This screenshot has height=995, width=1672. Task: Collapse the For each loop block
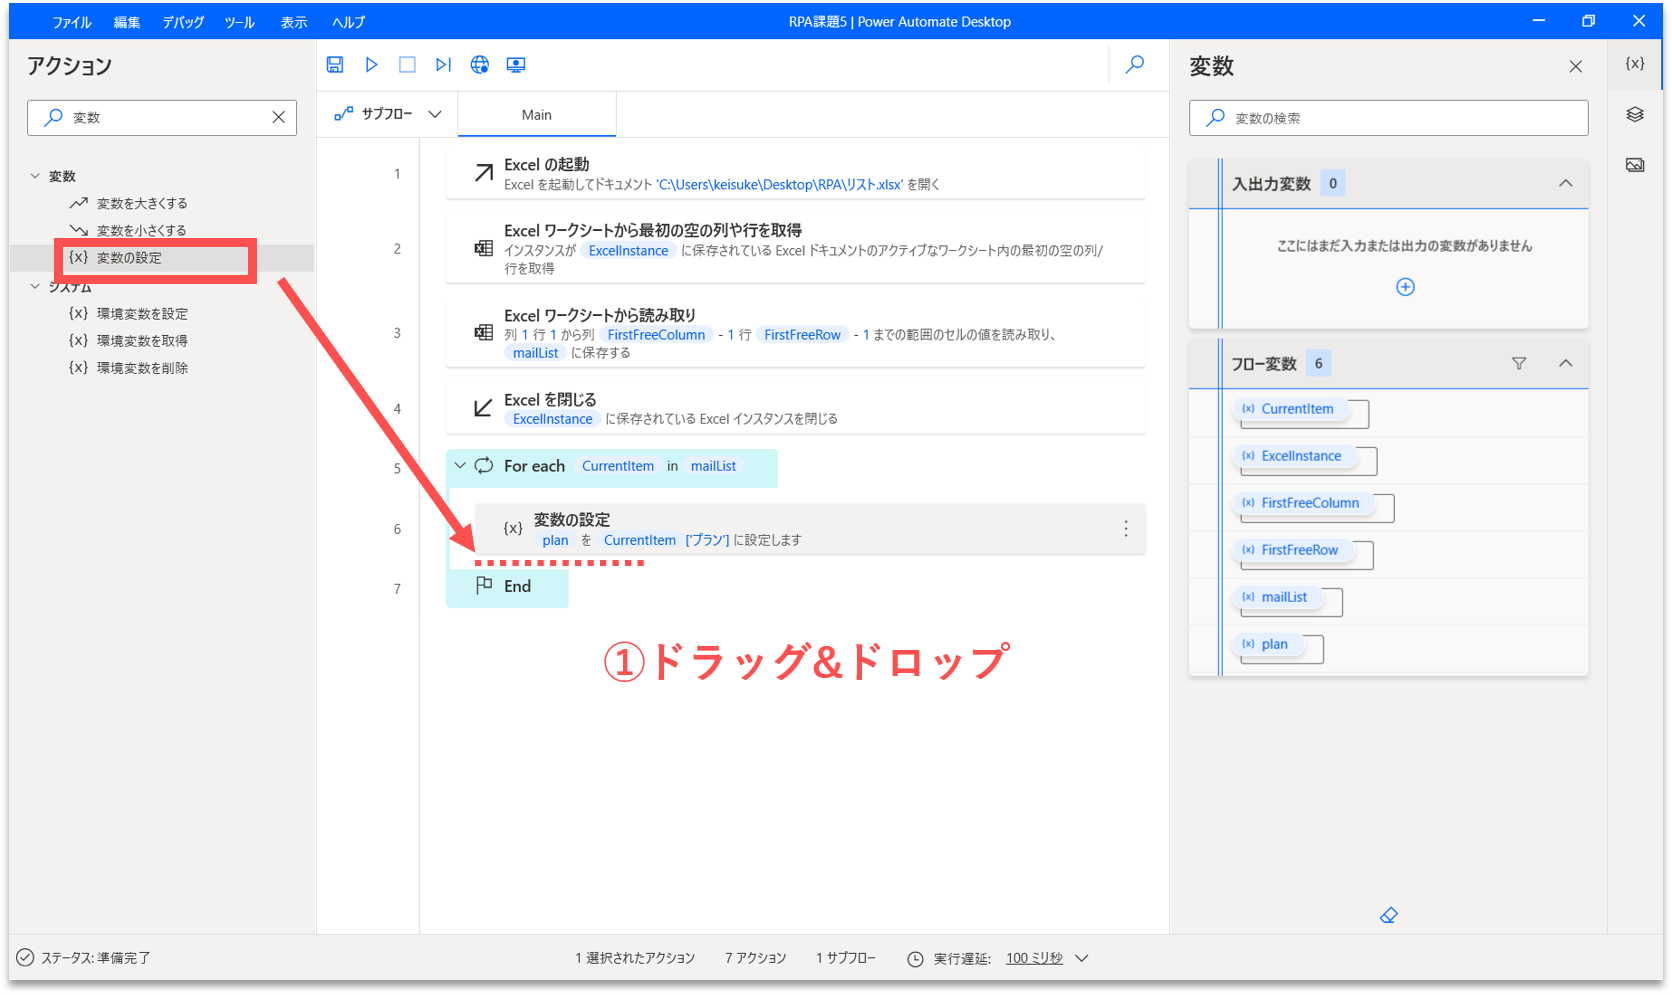[460, 466]
